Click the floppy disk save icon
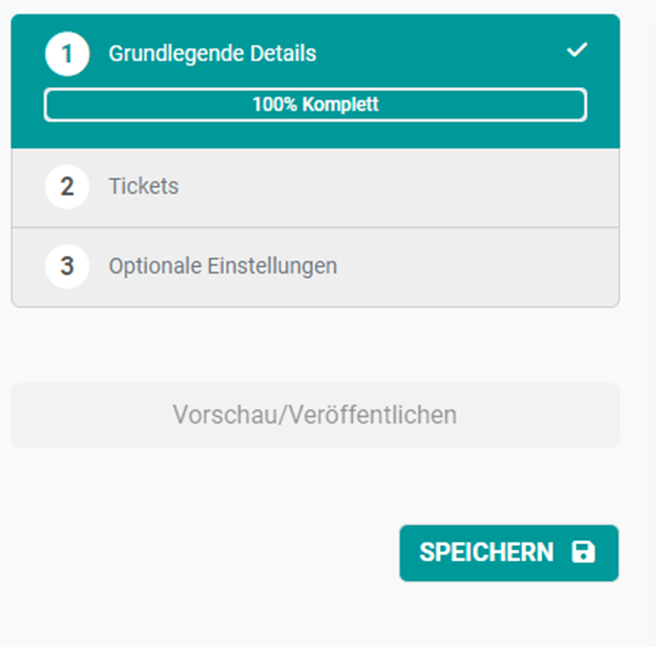656x647 pixels. (583, 552)
